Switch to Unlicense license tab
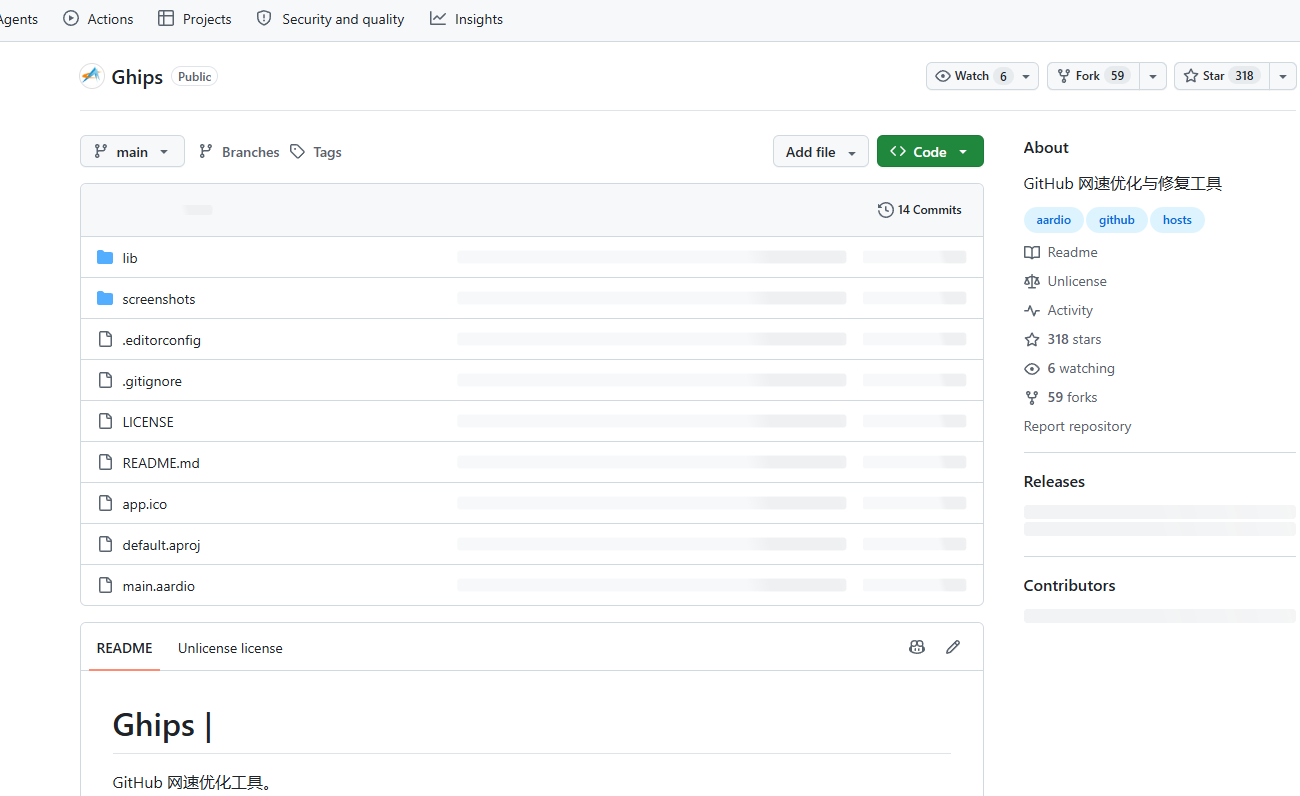Image resolution: width=1300 pixels, height=796 pixels. click(x=230, y=648)
